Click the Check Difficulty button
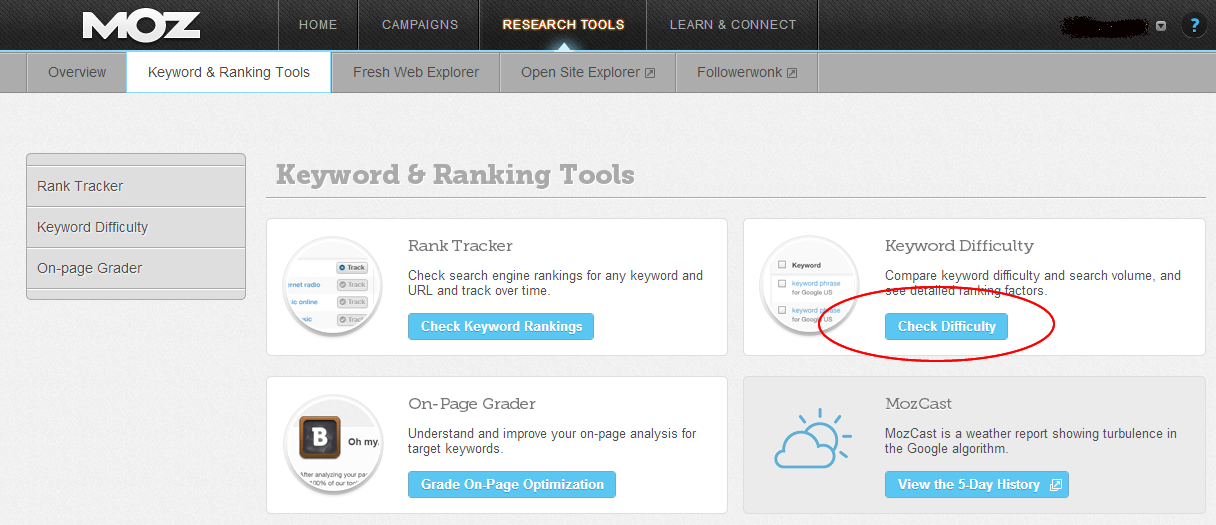 947,326
